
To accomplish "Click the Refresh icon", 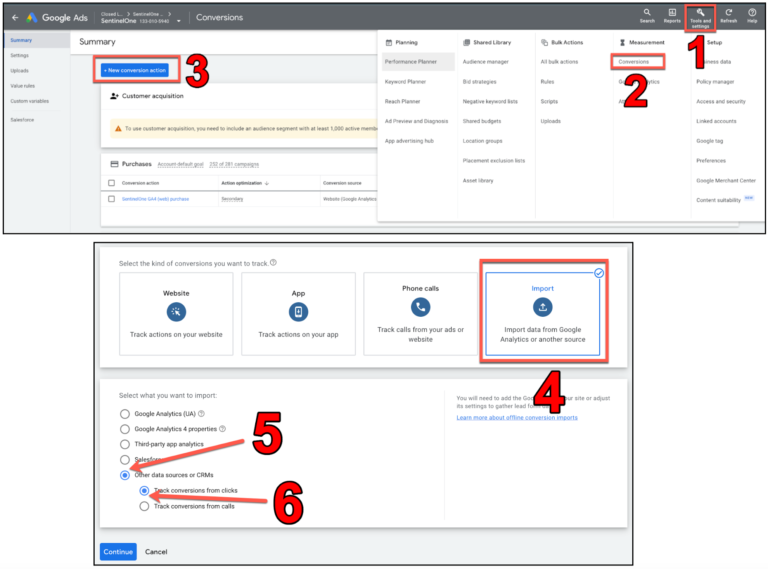I will tap(728, 13).
